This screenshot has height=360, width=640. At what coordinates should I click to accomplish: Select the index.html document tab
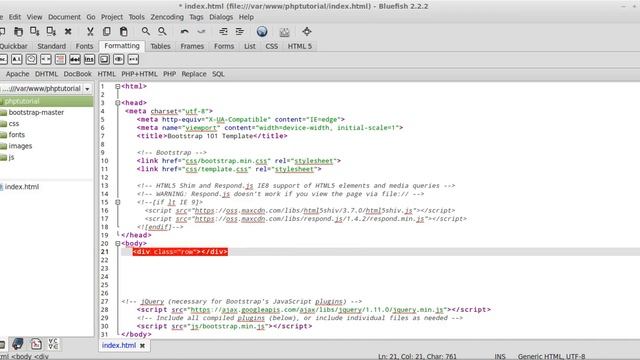(x=119, y=345)
